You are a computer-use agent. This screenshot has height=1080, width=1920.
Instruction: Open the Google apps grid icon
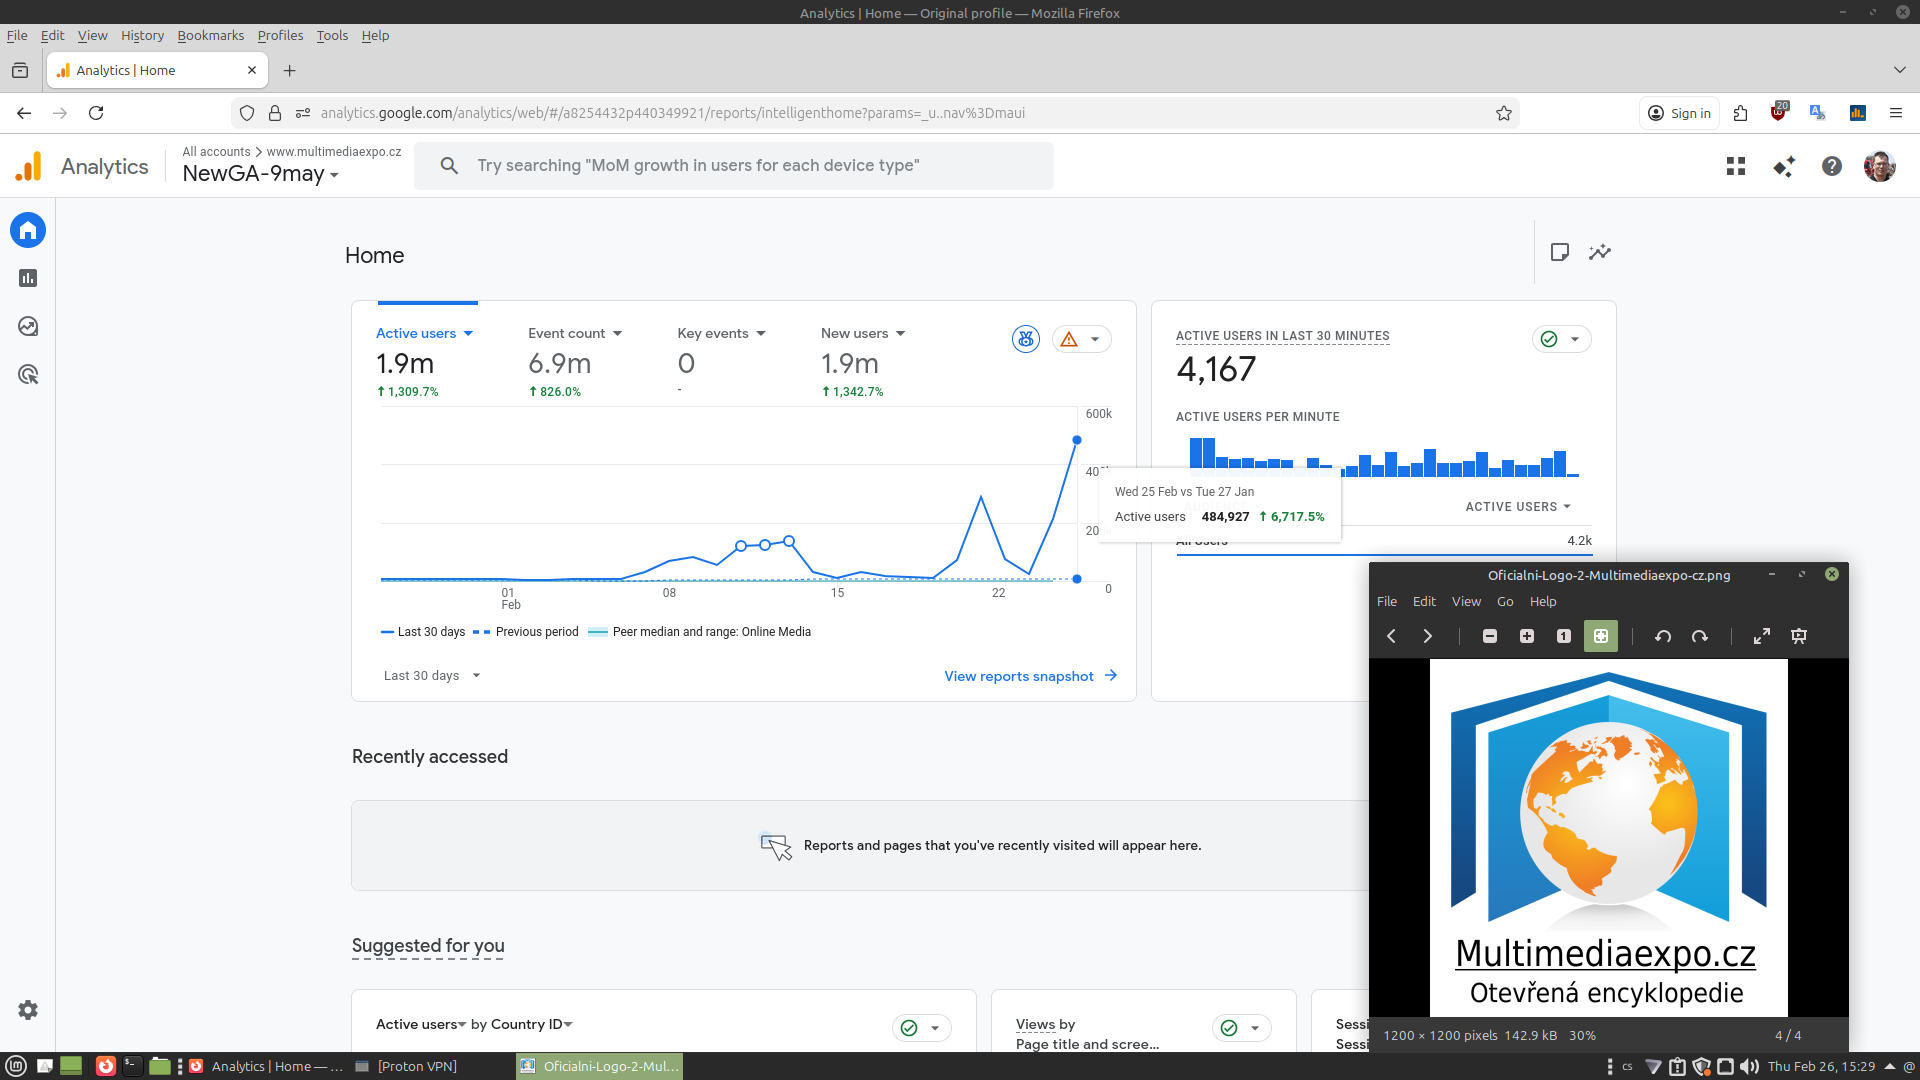(x=1736, y=166)
